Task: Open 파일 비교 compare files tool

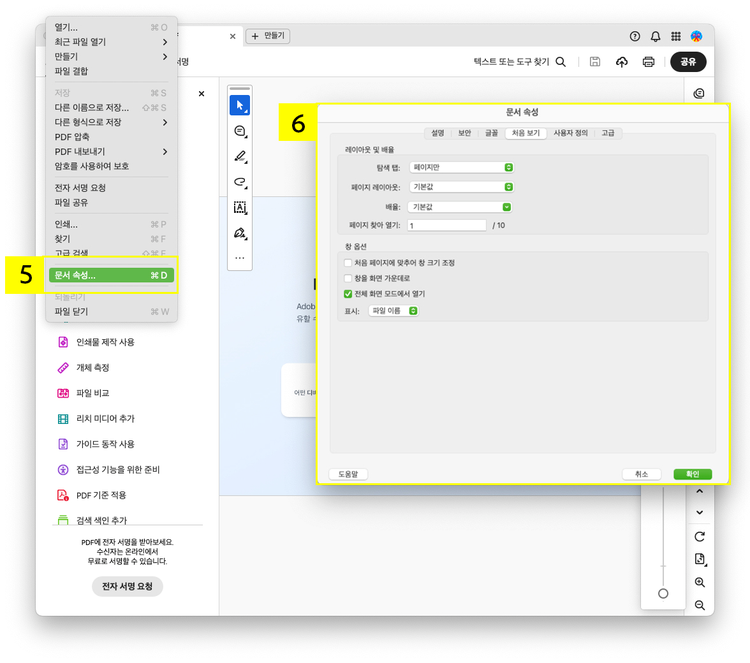Action: point(84,393)
